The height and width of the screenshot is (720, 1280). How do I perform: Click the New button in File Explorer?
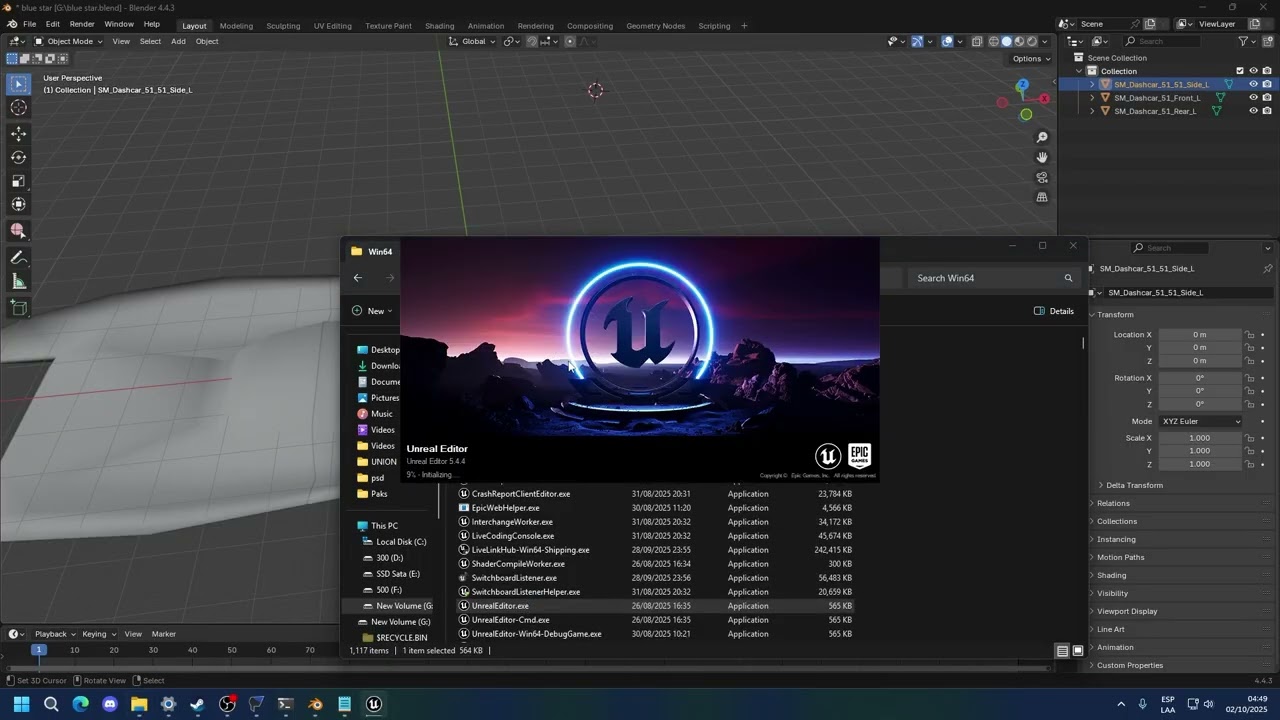point(374,311)
